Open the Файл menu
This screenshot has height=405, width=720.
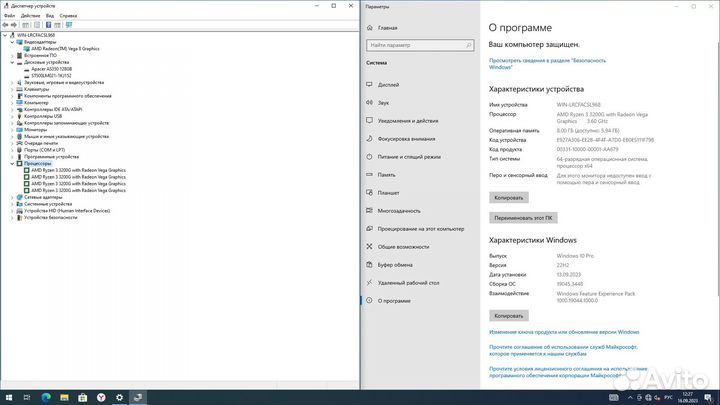click(x=10, y=17)
